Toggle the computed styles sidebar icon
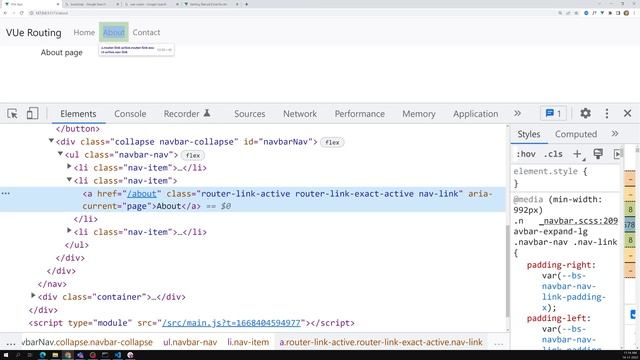Viewport: 640px width, 360px height. (617, 154)
